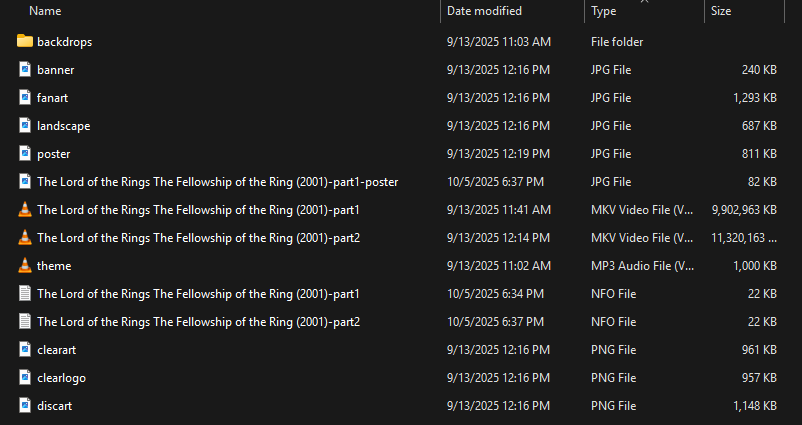Click the Type column header
This screenshot has width=802, height=425.
604,11
